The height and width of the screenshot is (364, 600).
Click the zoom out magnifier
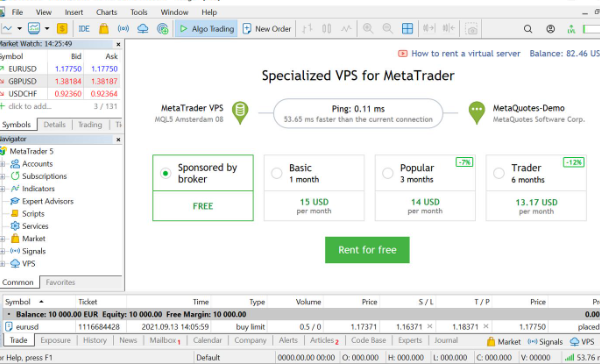388,28
